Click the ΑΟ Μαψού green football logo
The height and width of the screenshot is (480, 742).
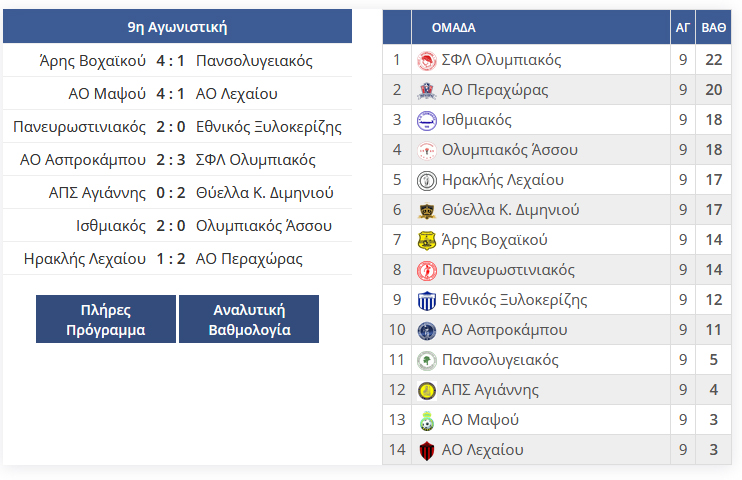426,420
